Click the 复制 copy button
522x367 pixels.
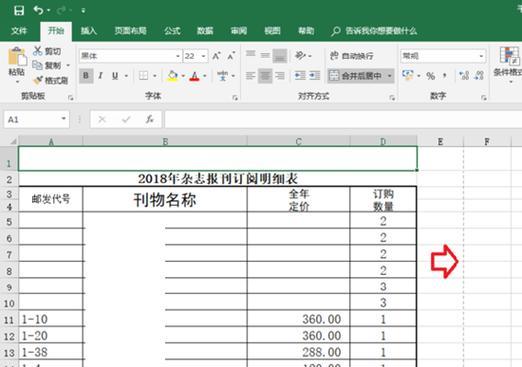47,65
